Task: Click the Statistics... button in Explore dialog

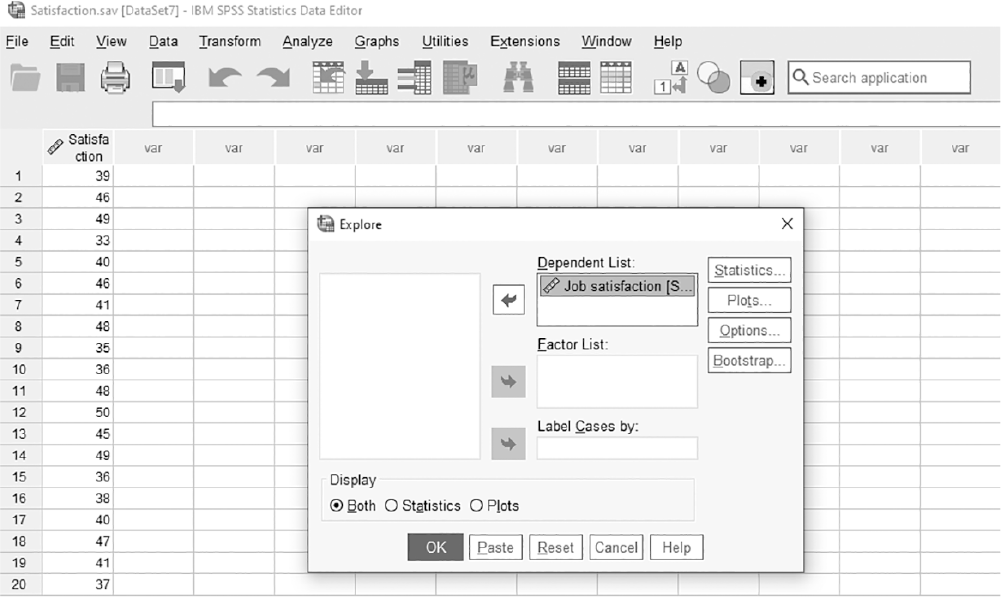Action: point(749,270)
